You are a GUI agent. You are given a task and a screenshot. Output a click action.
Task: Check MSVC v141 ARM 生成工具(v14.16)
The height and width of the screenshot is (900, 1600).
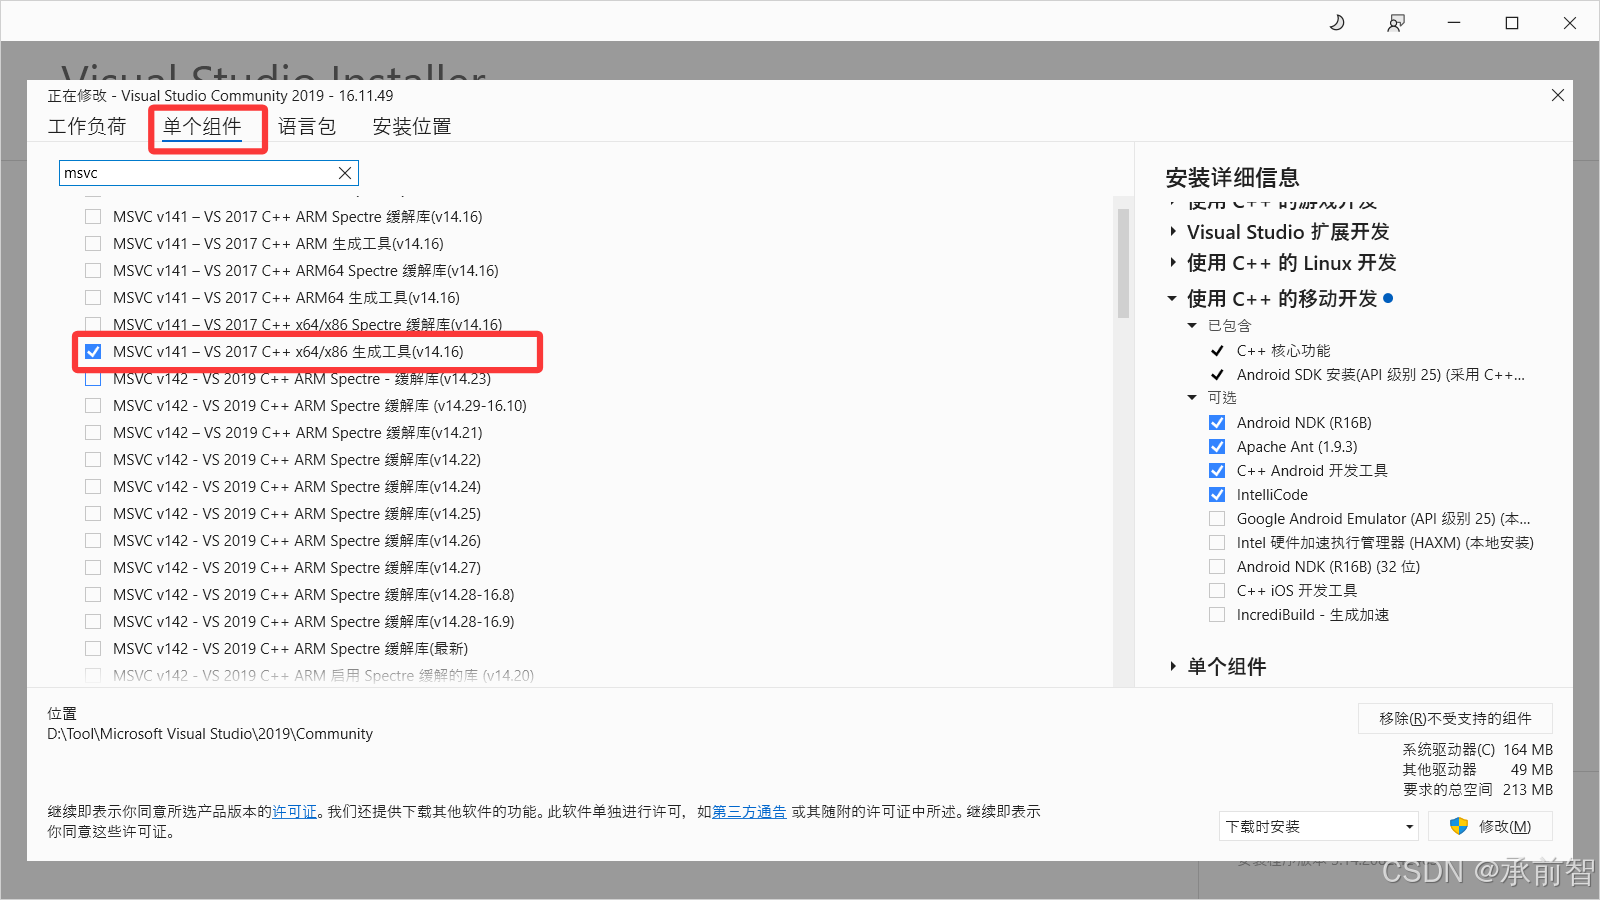[93, 243]
